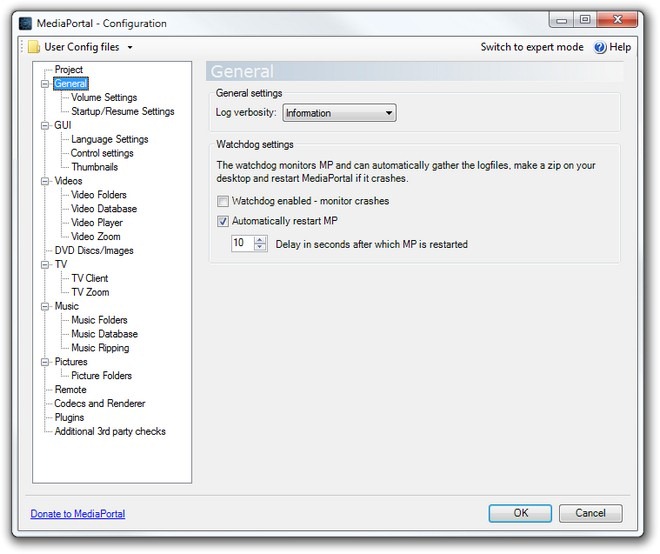
Task: Open Music Folders
Action: pyautogui.click(x=99, y=320)
